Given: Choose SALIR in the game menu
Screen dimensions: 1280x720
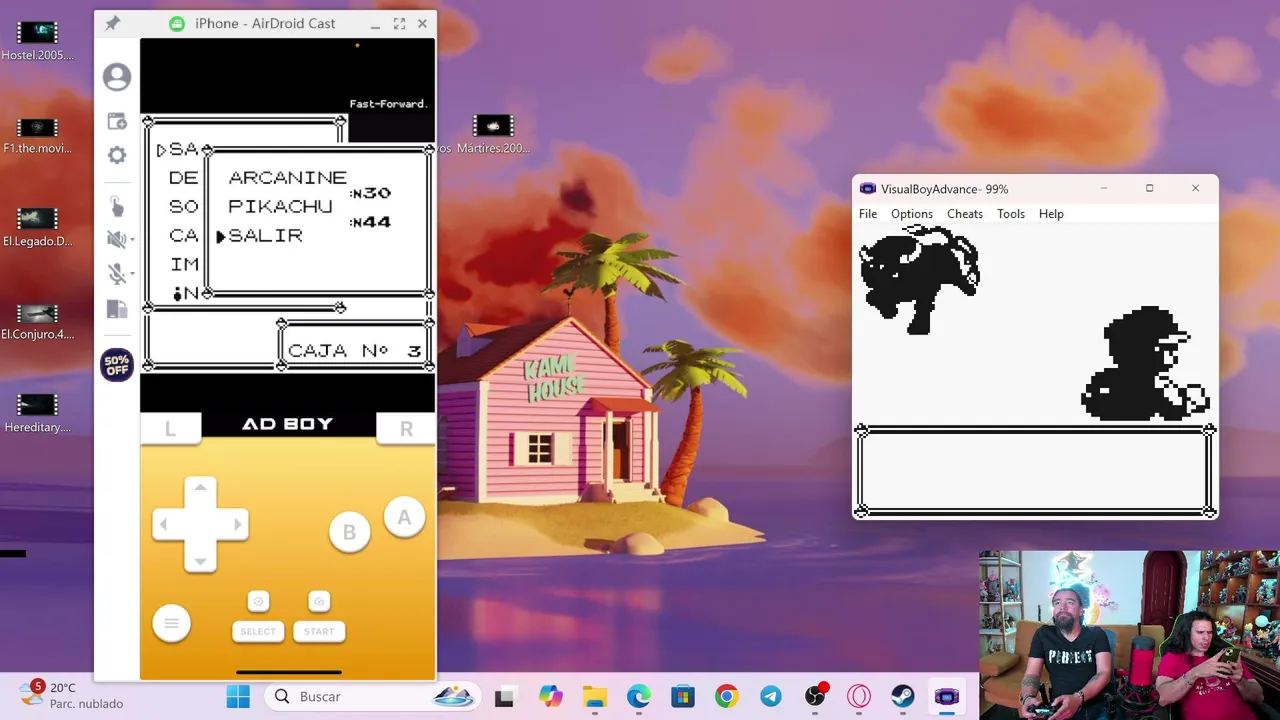Looking at the screenshot, I should click(265, 235).
